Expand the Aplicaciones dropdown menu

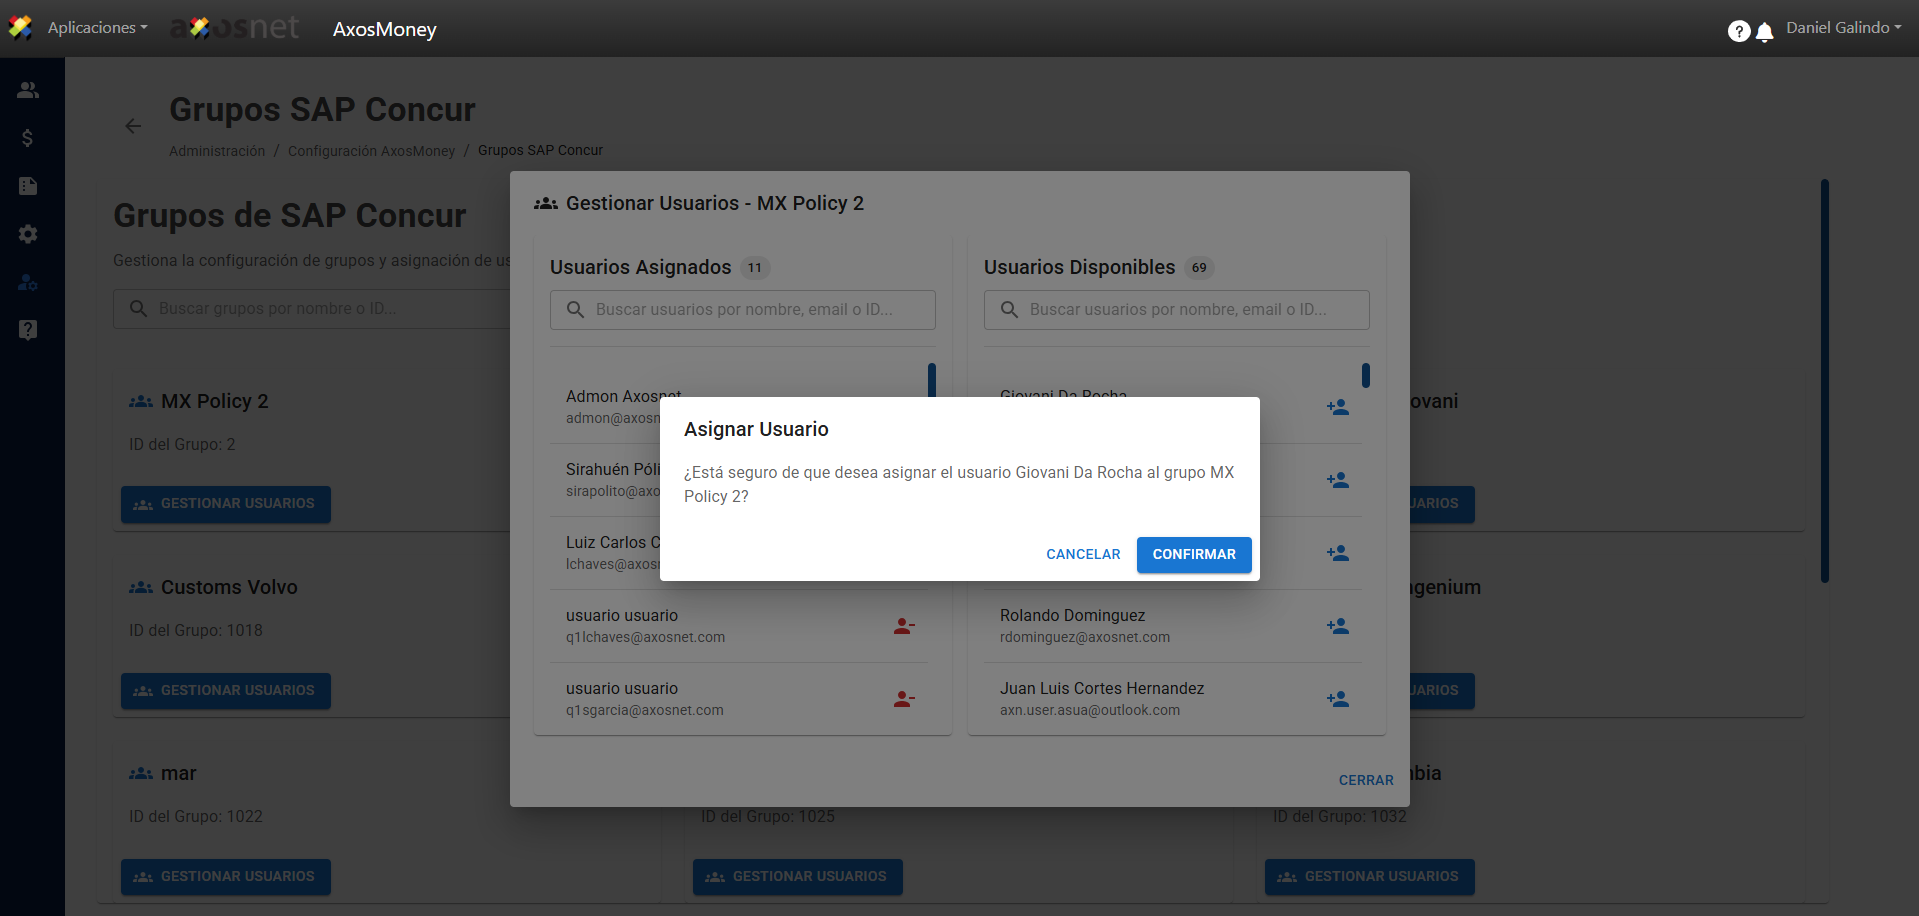(x=97, y=28)
